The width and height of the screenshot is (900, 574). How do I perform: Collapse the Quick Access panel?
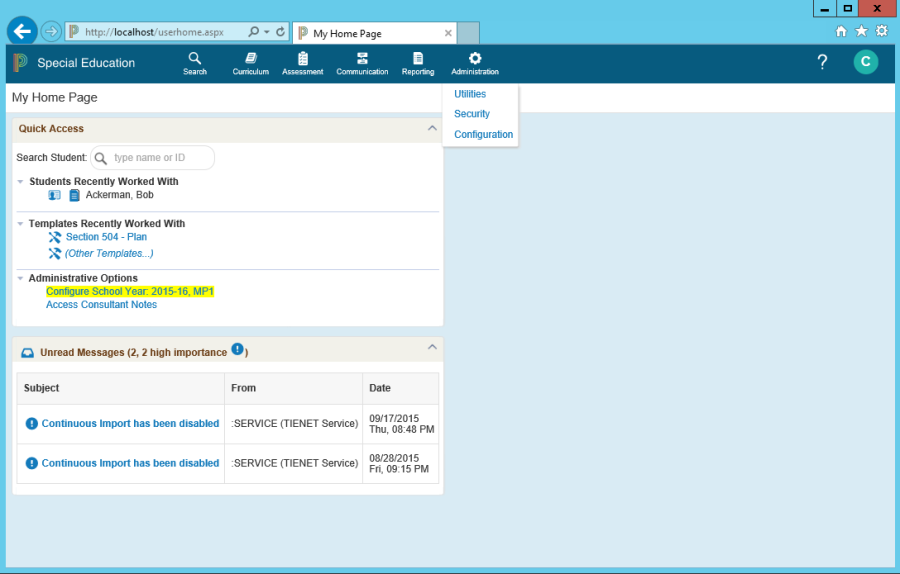432,128
